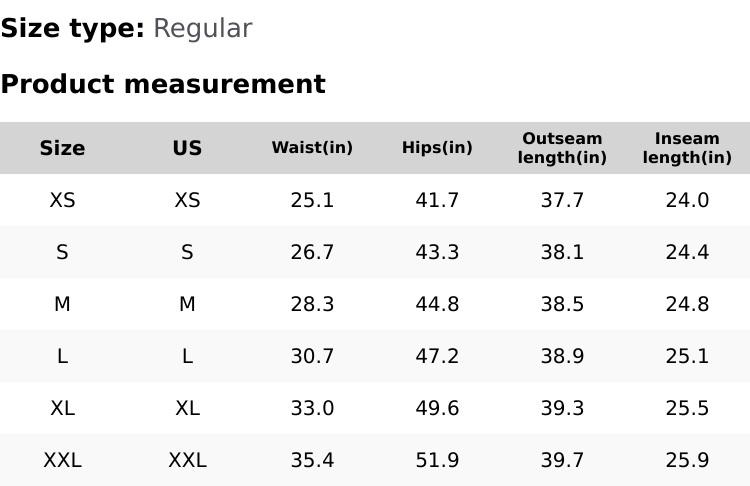750x486 pixels.
Task: Click the "Inseam length(in)" header
Action: 687,148
